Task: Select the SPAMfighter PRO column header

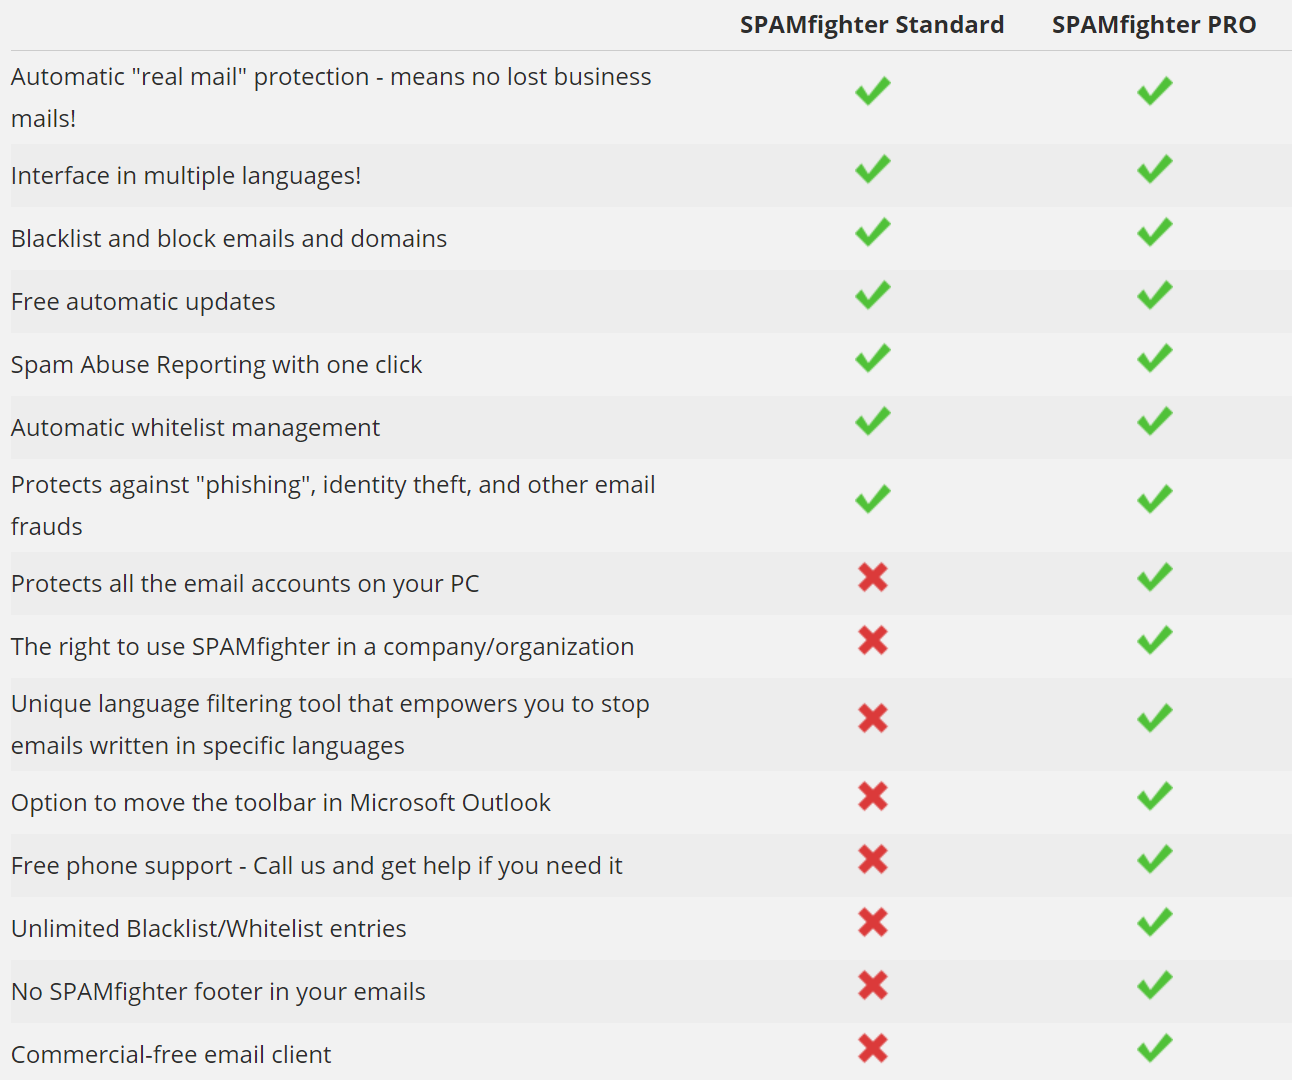Action: click(x=1153, y=25)
